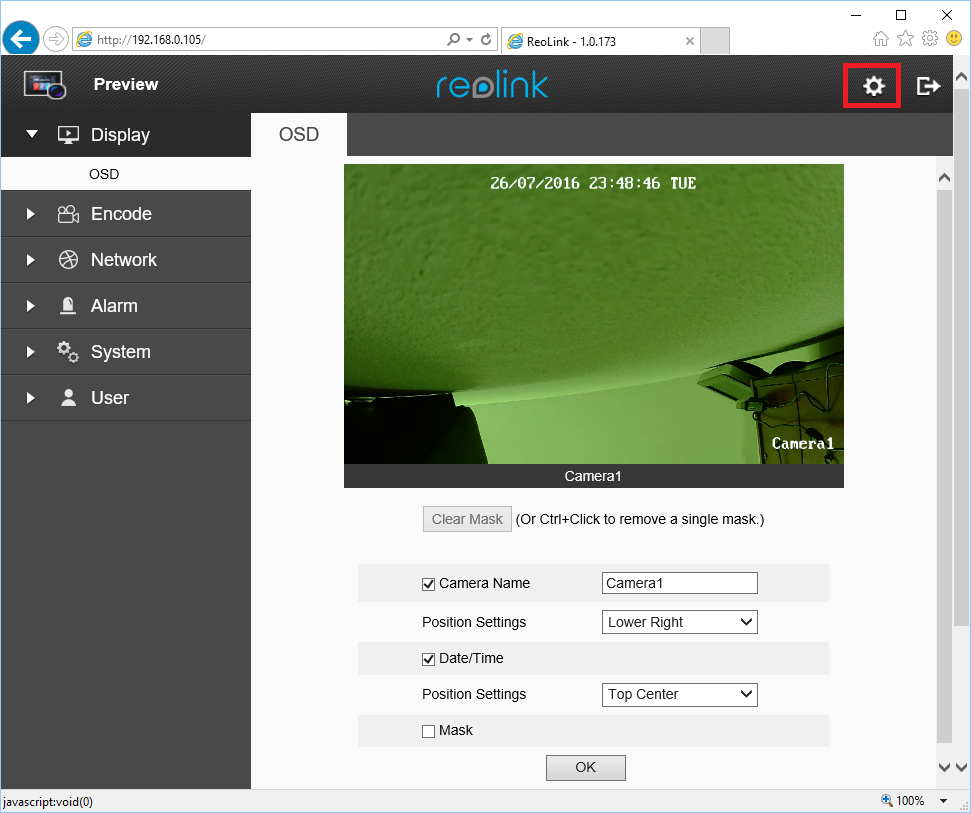Select the OSD tab
This screenshot has width=971, height=813.
[299, 135]
